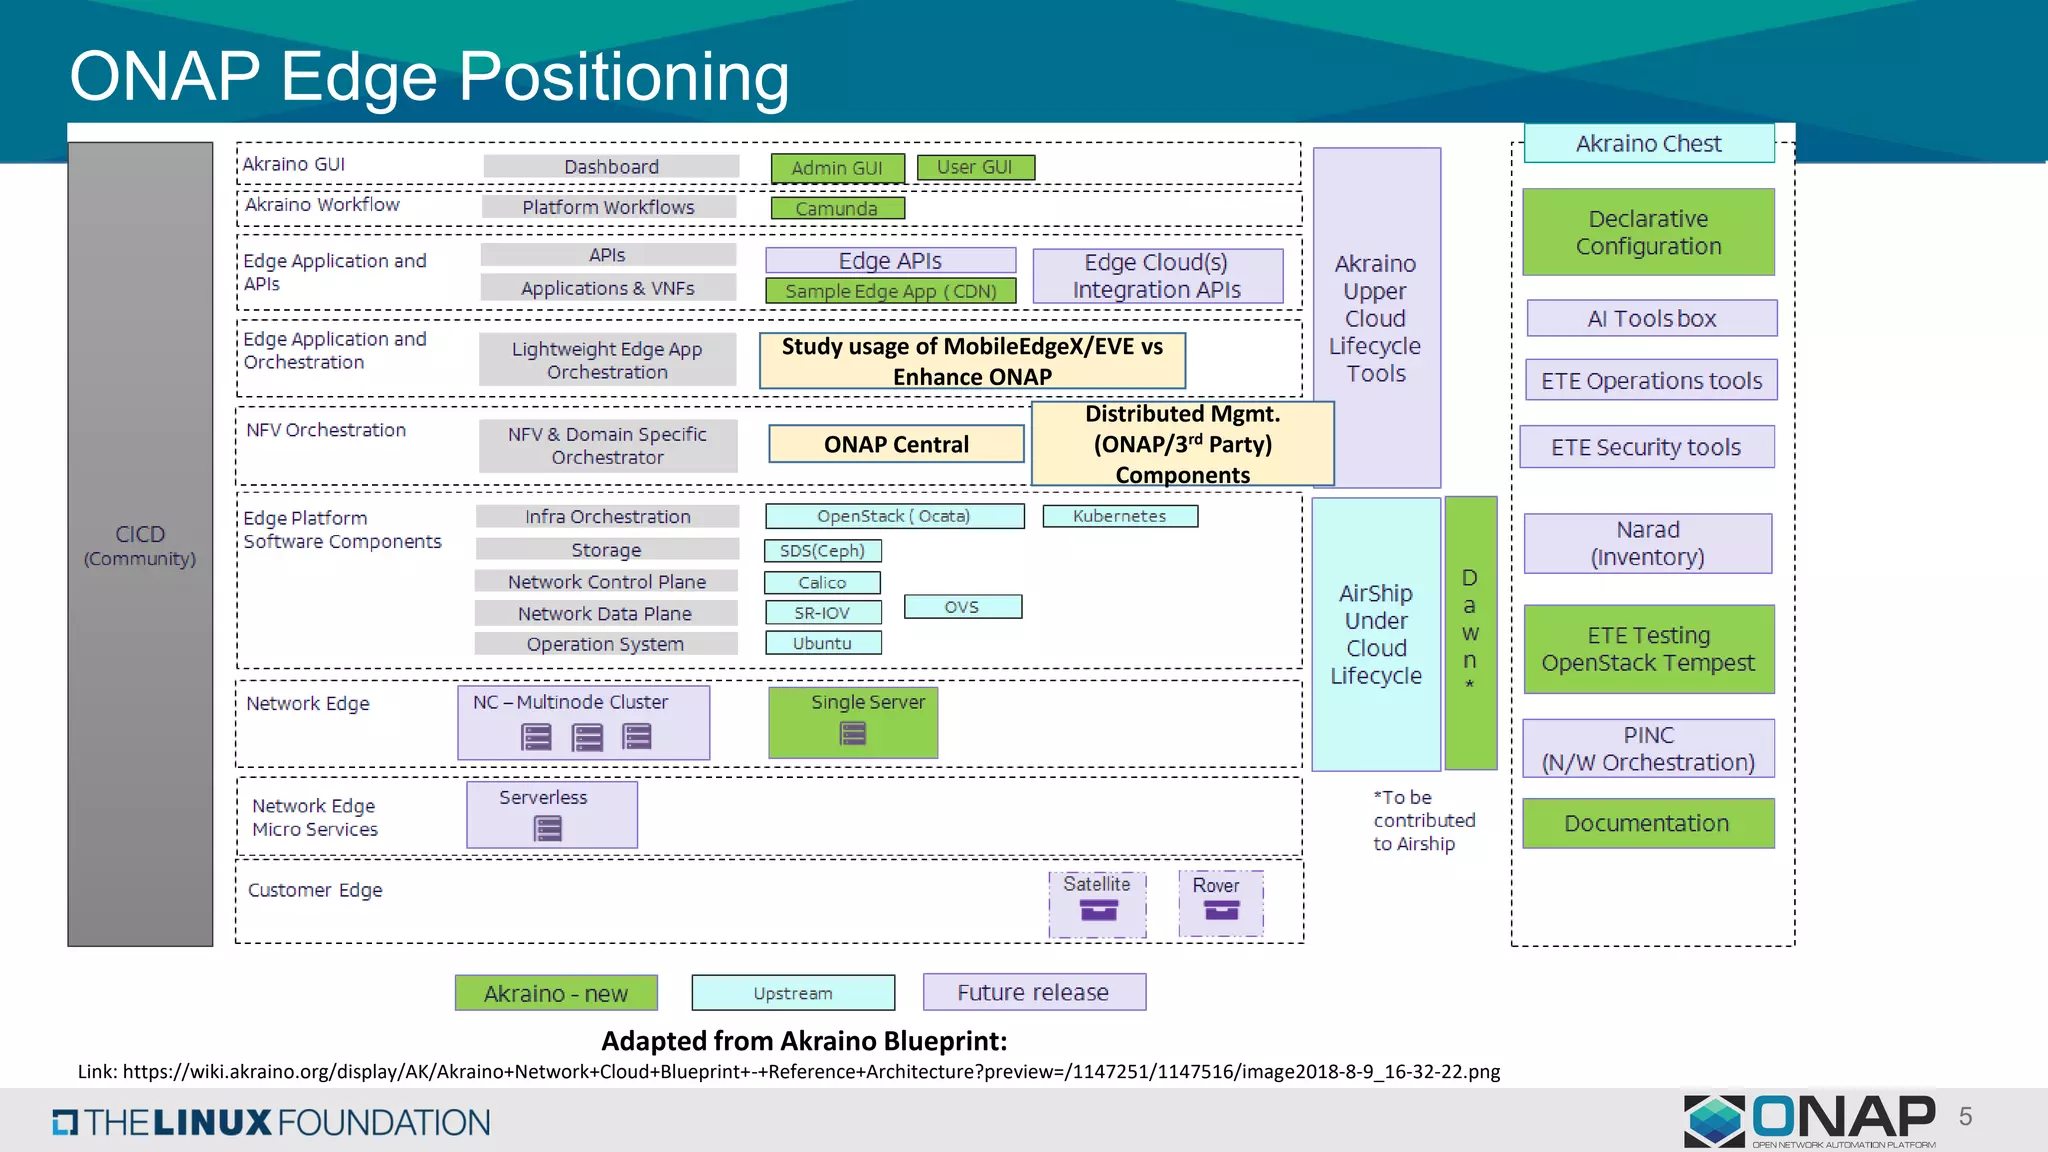This screenshot has height=1152, width=2048.
Task: Click the Kubernetes box
Action: click(1119, 516)
